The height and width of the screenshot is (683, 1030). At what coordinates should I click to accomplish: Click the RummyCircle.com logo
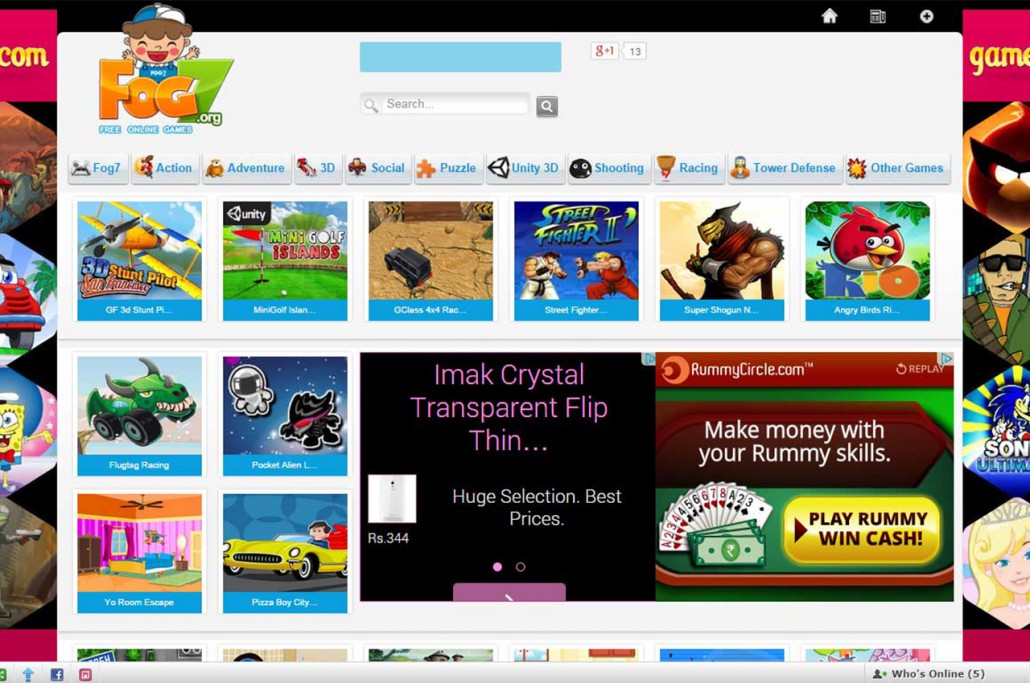point(736,370)
